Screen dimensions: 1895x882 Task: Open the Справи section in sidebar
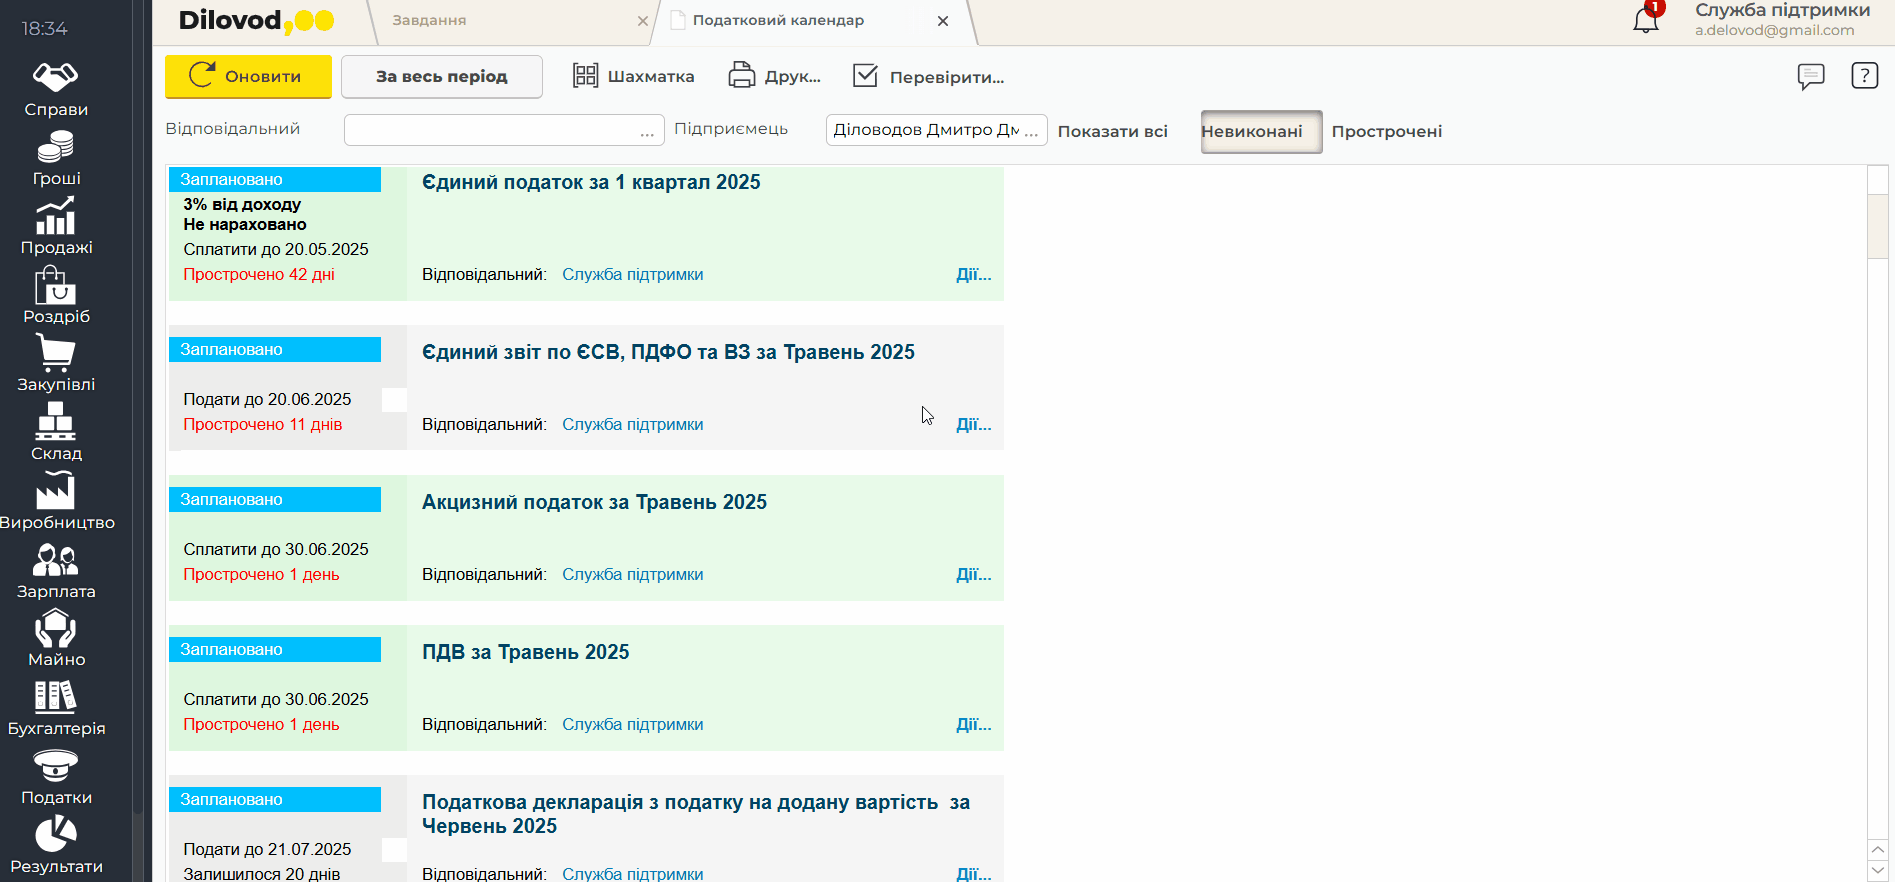point(56,89)
